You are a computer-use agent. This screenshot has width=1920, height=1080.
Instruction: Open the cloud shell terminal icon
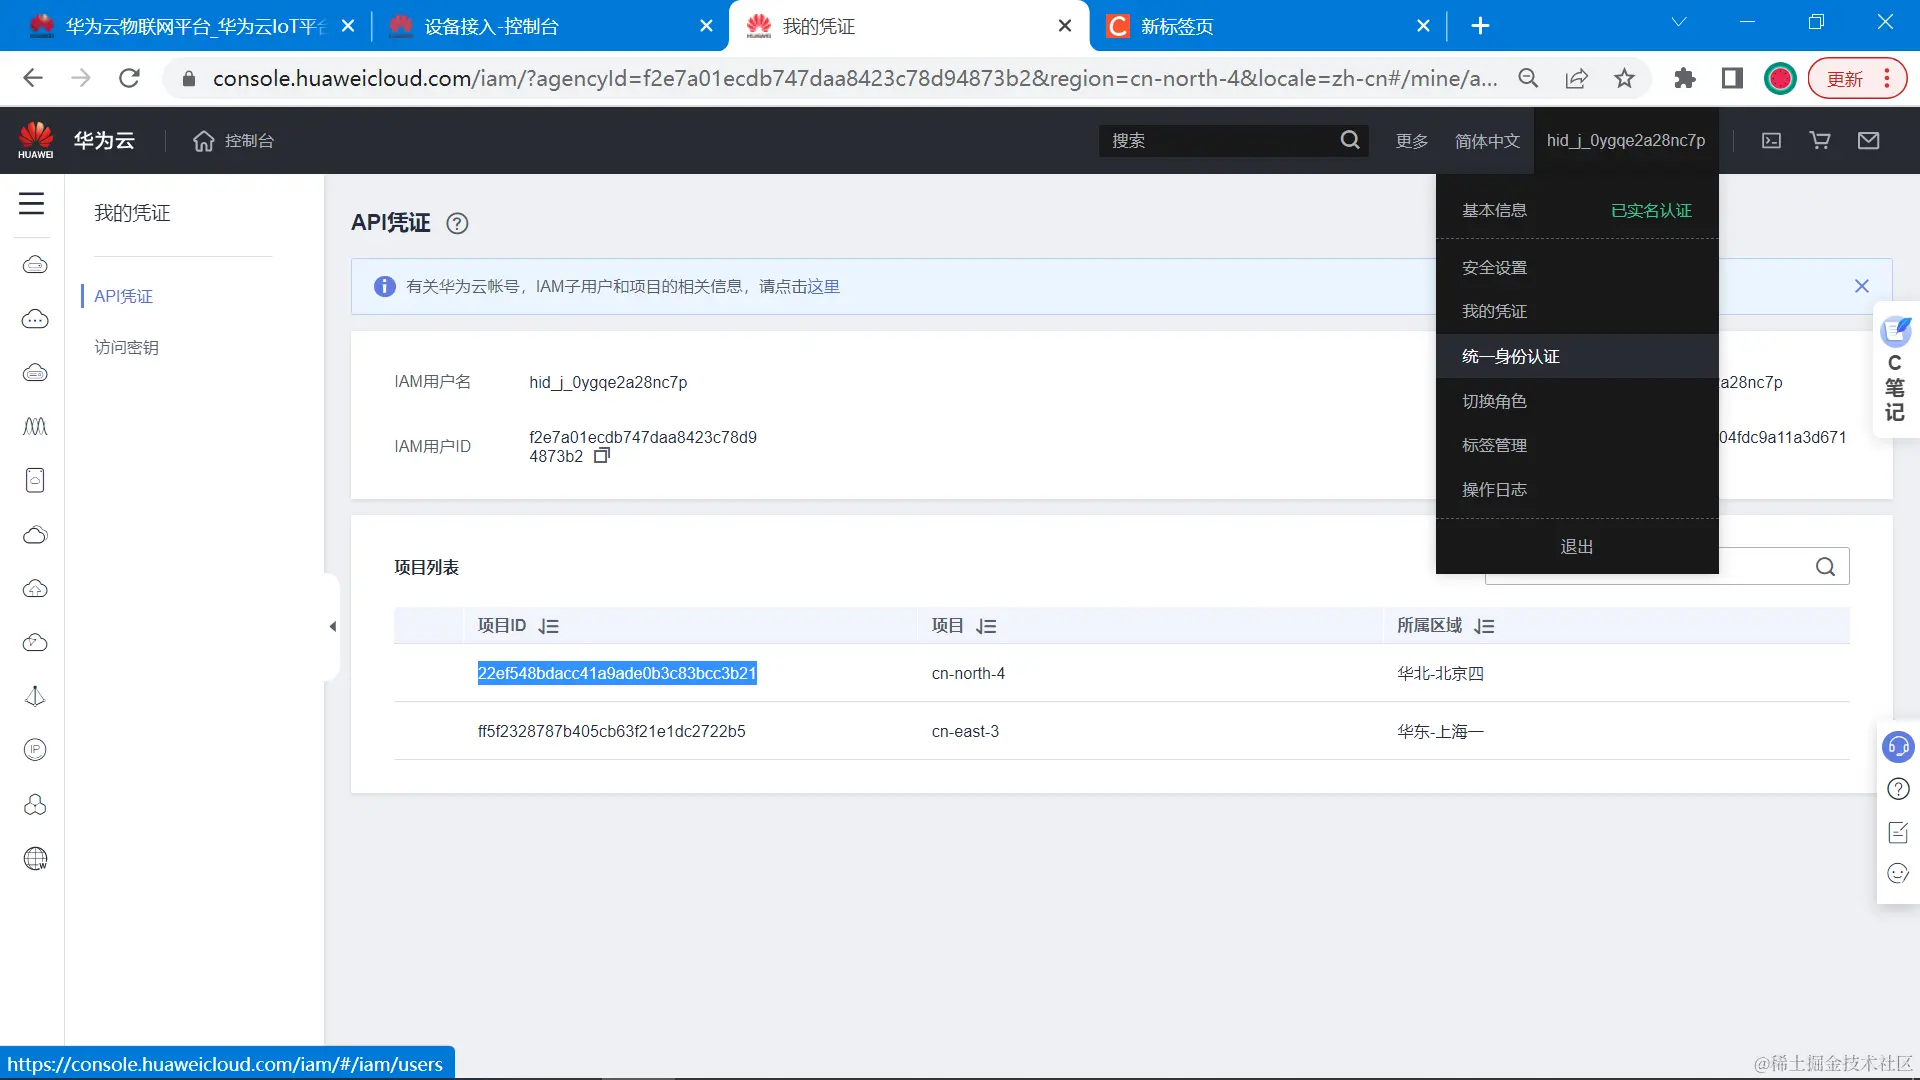pyautogui.click(x=1771, y=141)
